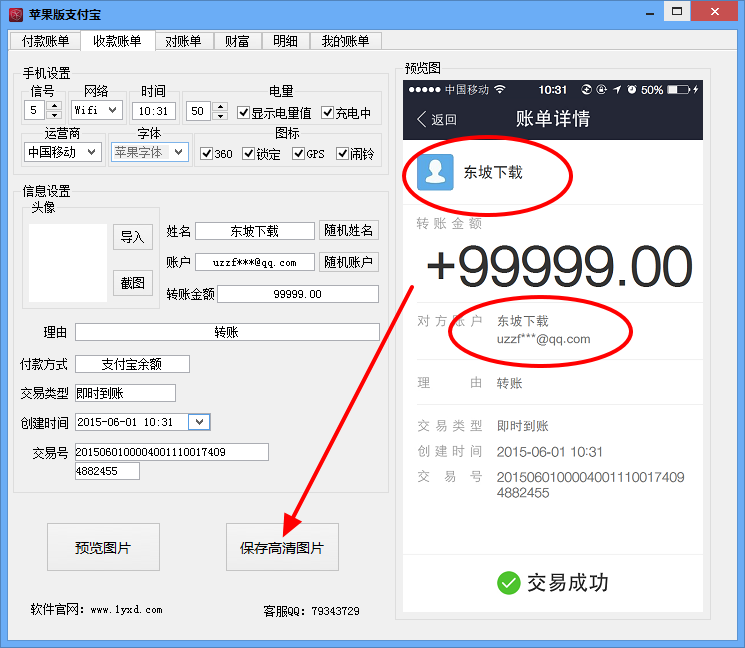Toggle the 显示电量值 checkbox

point(244,112)
